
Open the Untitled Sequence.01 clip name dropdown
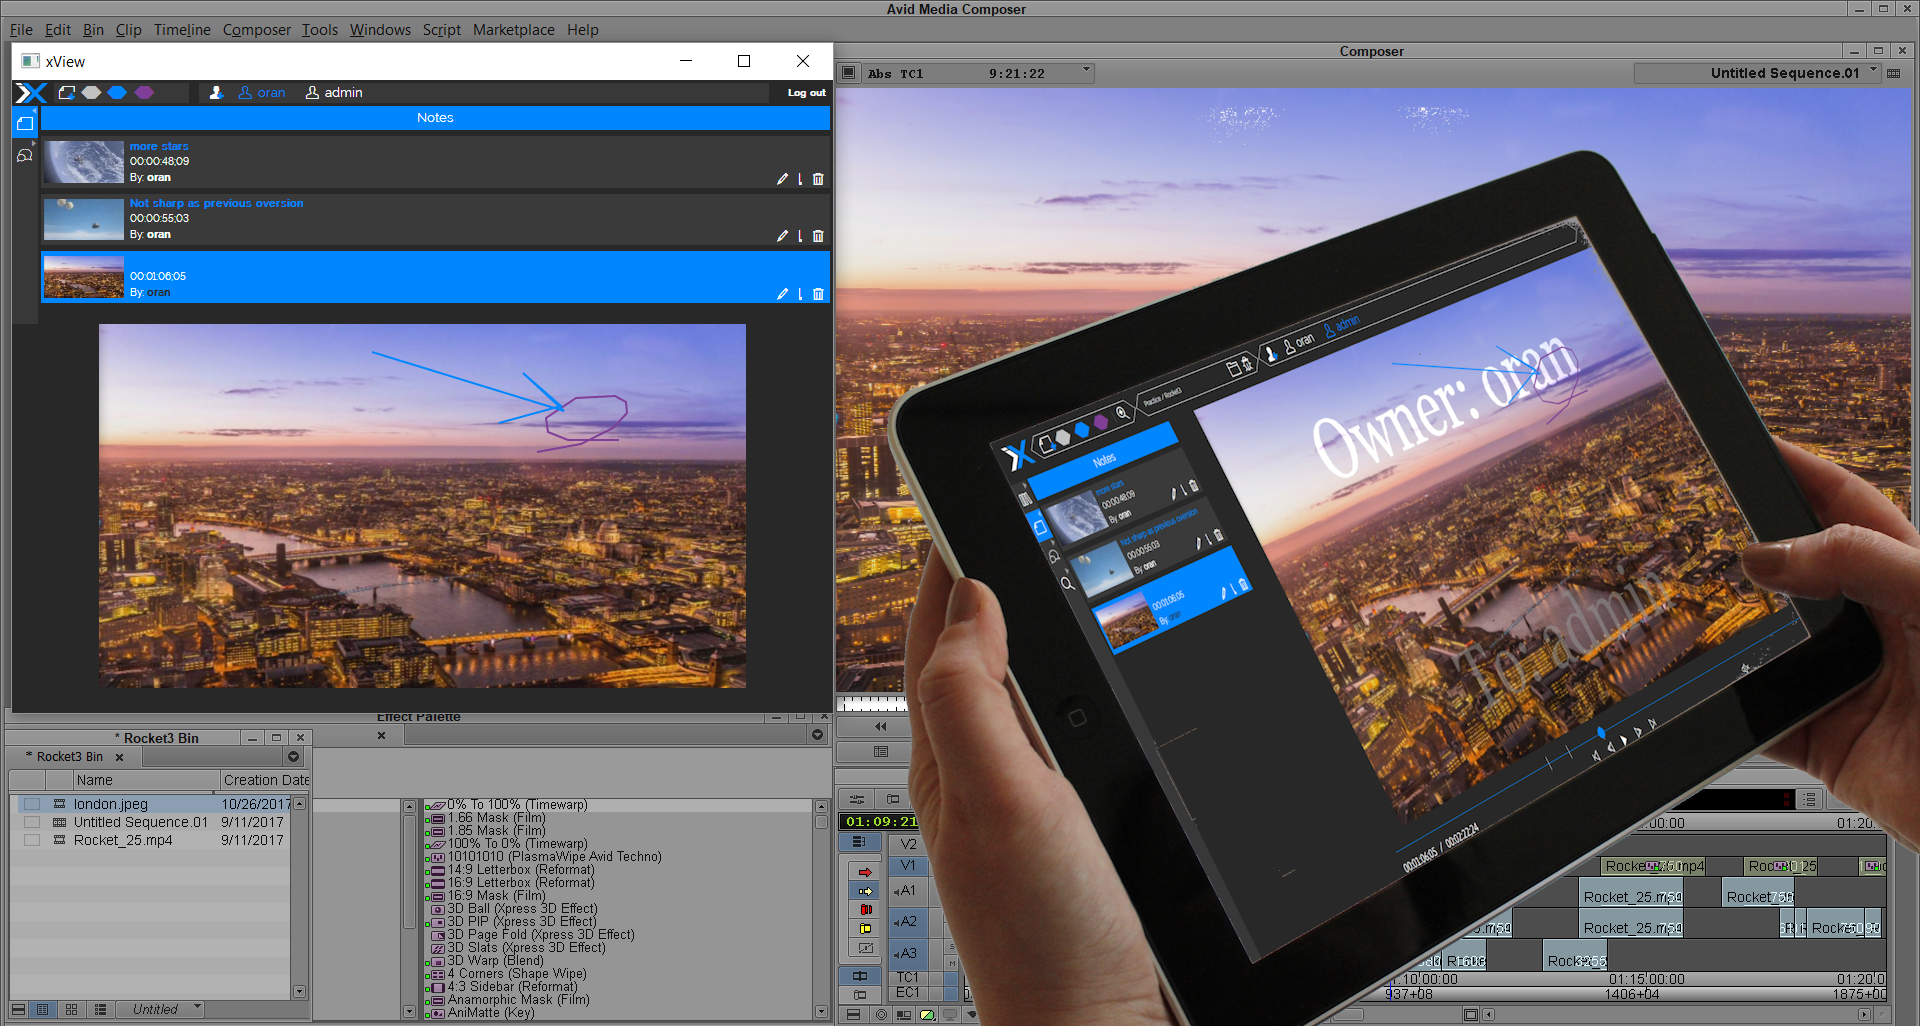coord(1874,72)
